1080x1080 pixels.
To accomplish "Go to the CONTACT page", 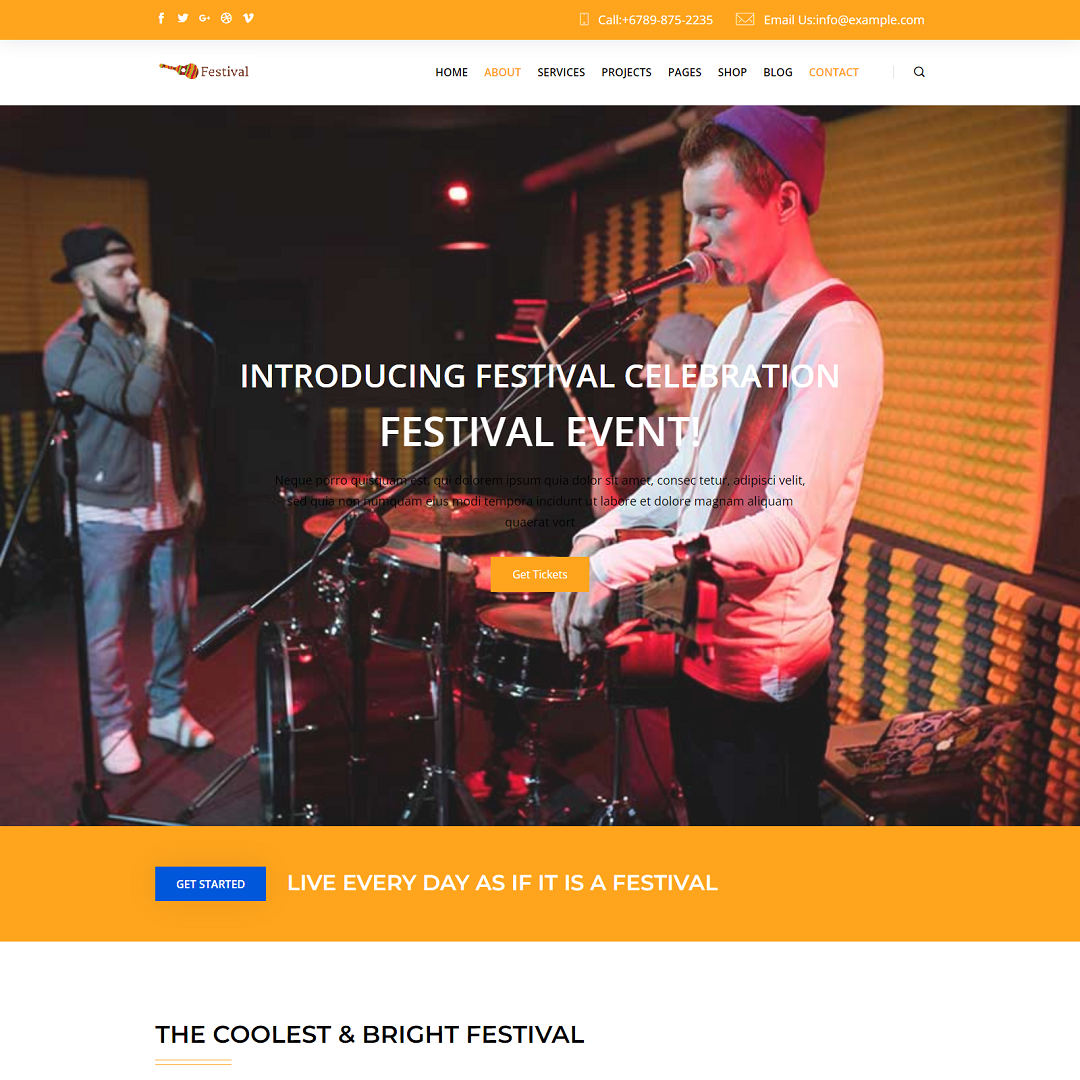I will tap(833, 72).
